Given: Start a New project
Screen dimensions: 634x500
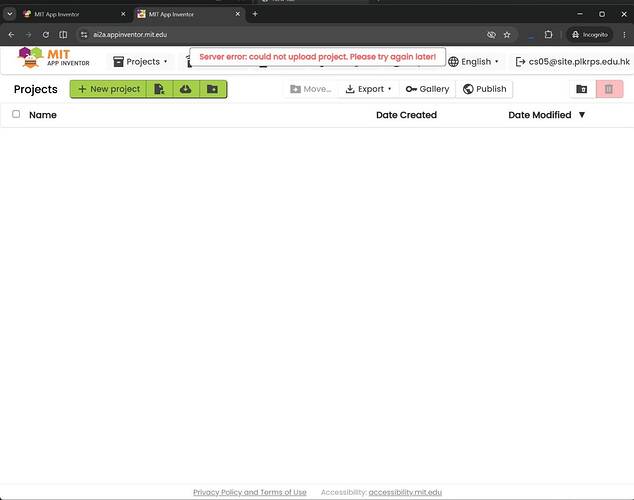Looking at the screenshot, I should point(109,89).
